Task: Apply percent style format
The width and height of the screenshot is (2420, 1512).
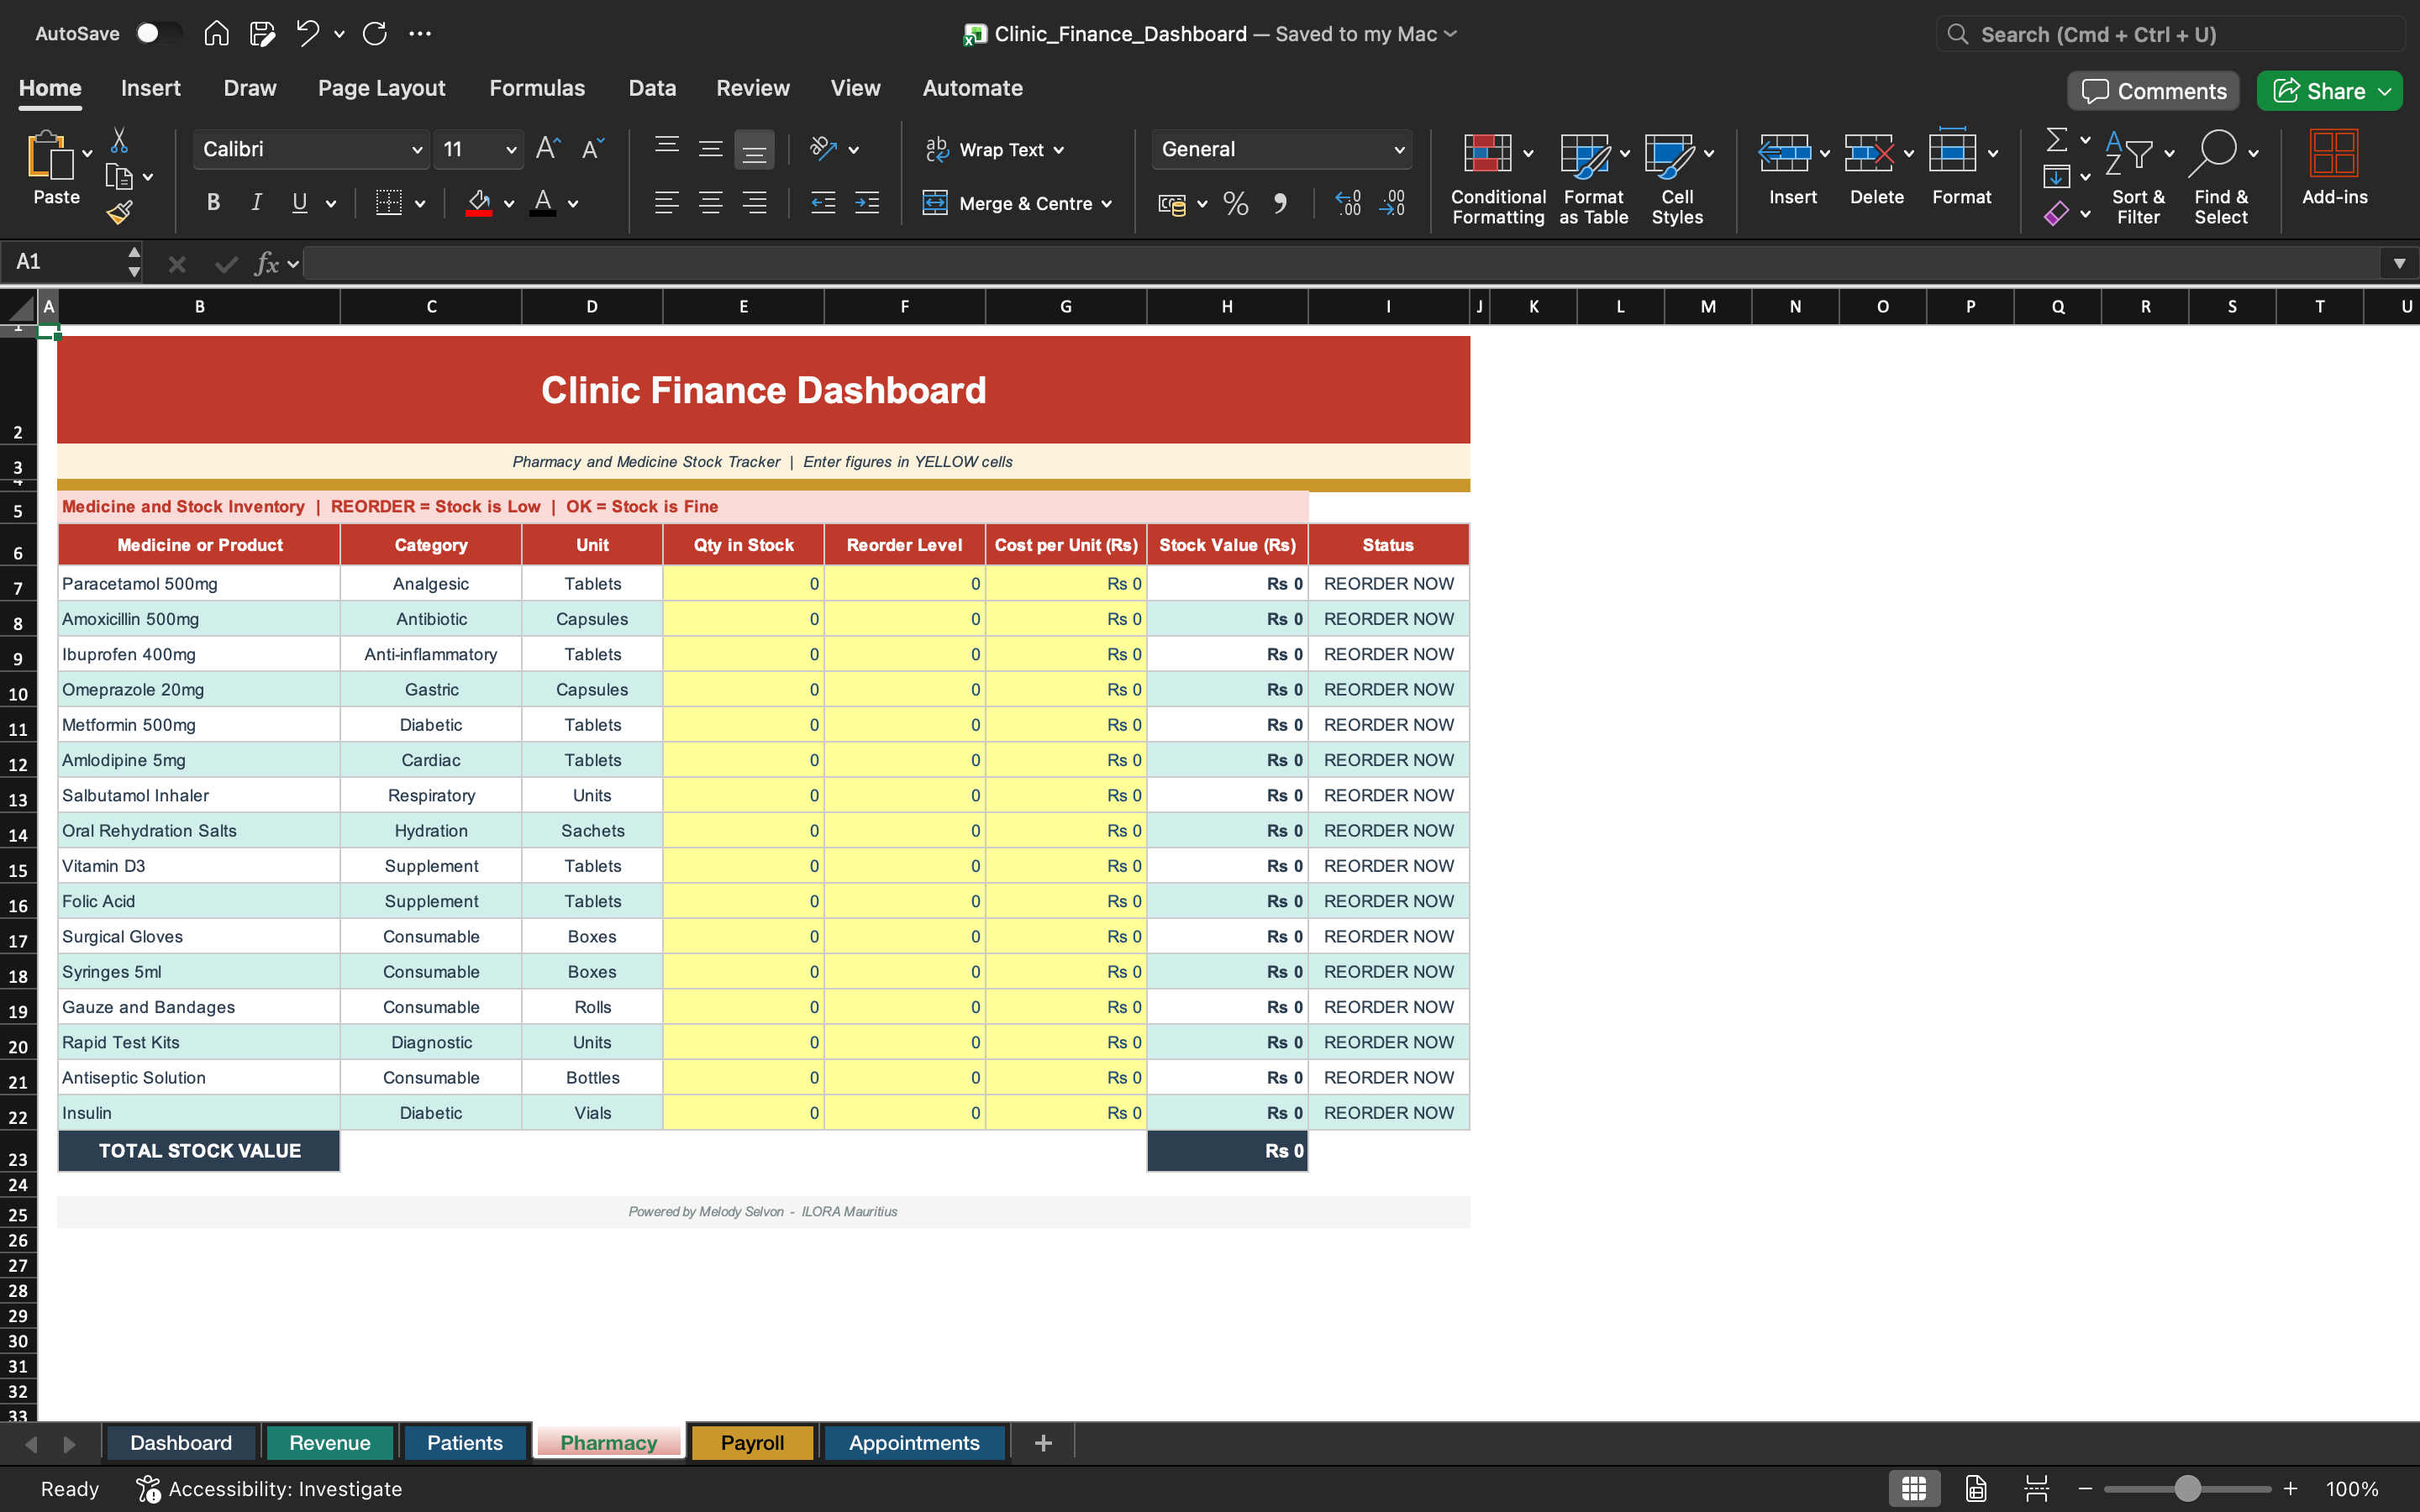Action: 1236,203
